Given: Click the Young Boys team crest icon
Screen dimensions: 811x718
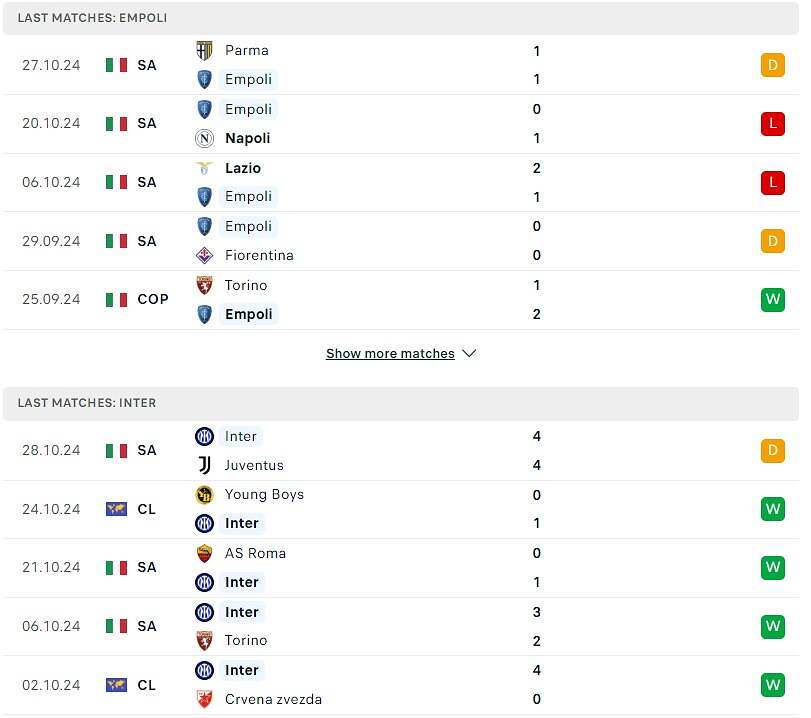Looking at the screenshot, I should [x=204, y=494].
